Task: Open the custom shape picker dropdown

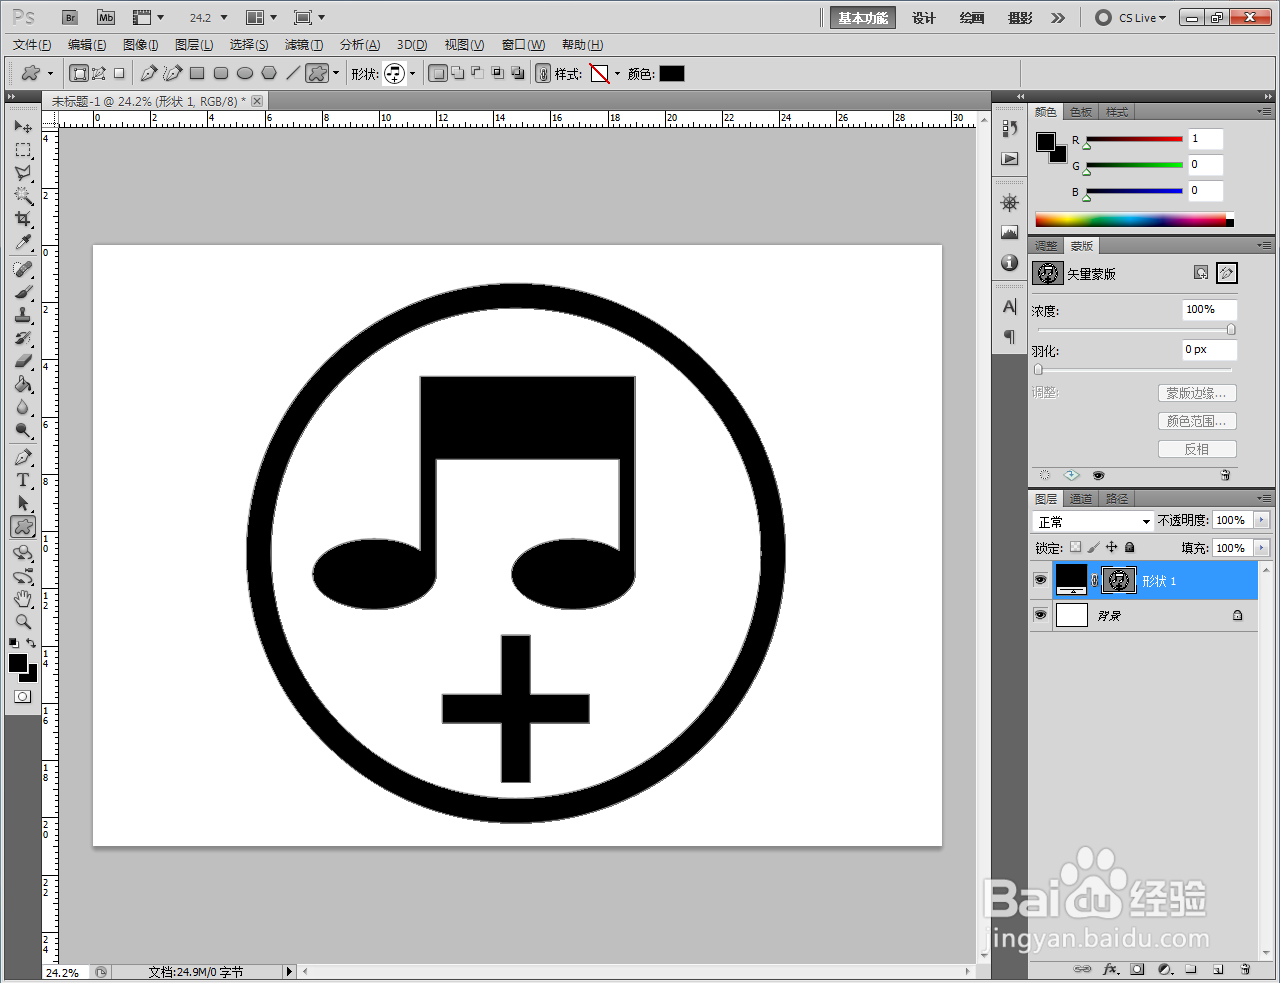Action: click(x=412, y=74)
